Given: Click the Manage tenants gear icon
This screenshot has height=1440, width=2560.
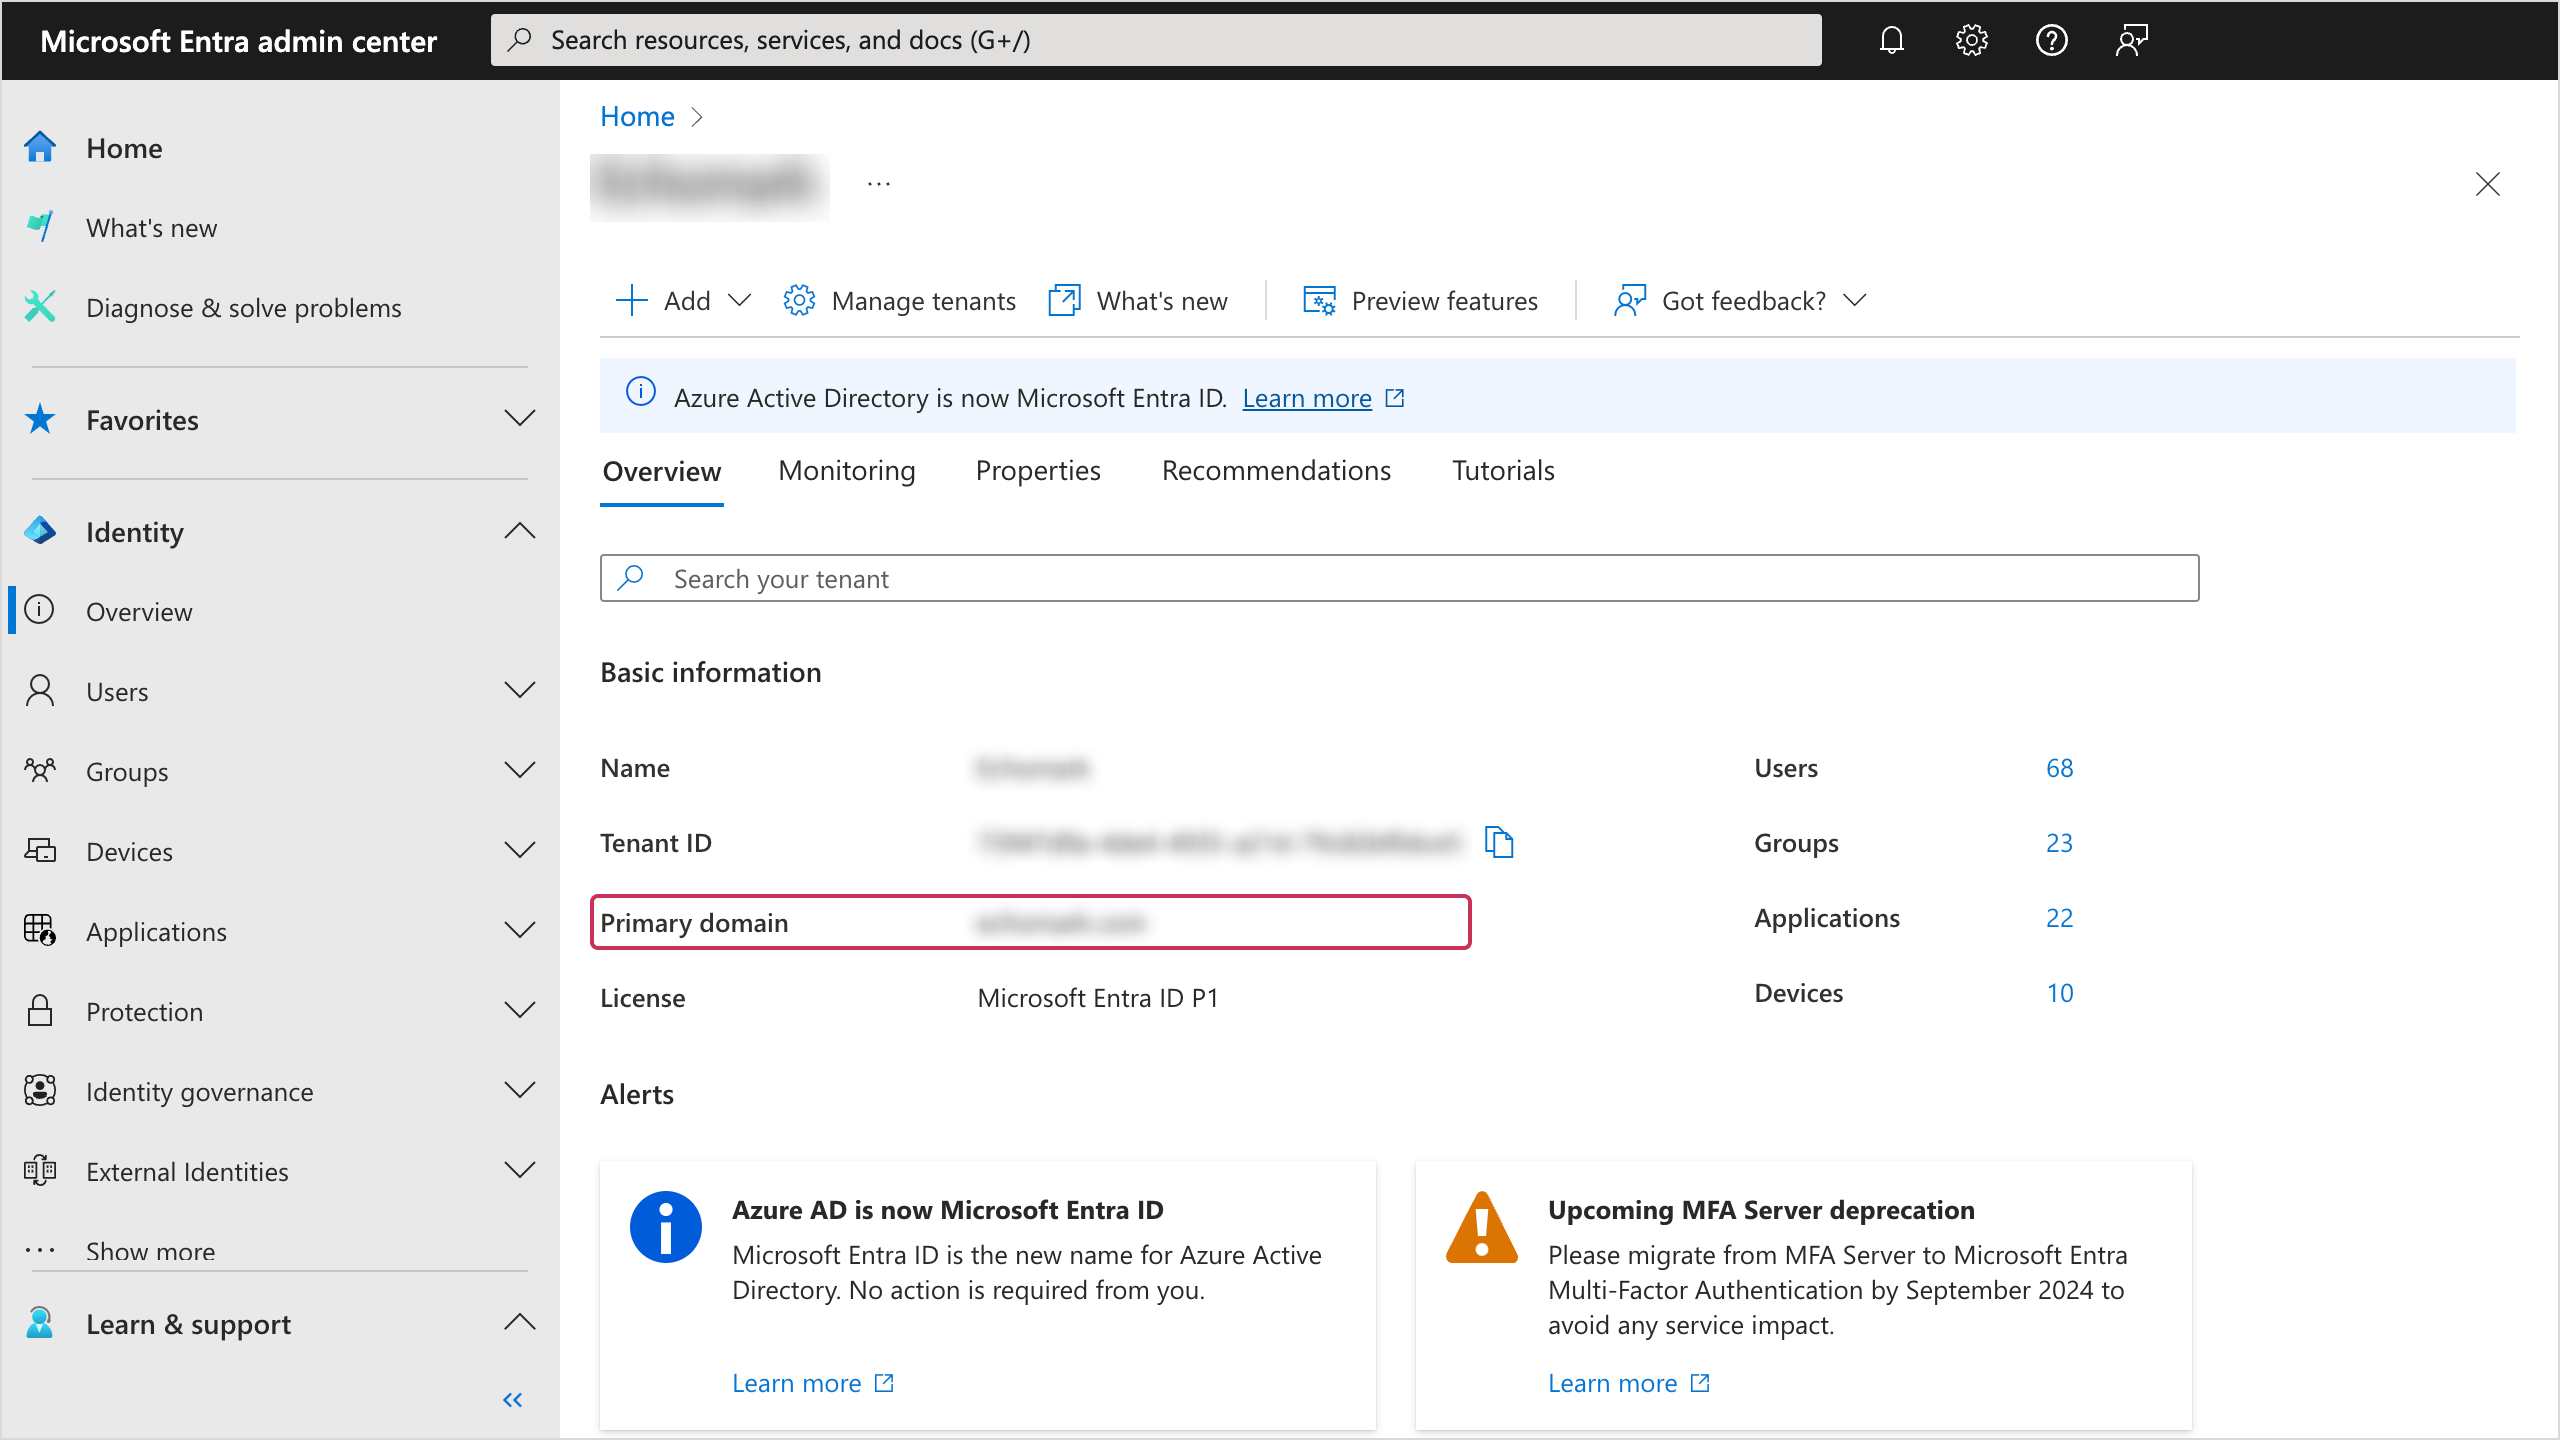Looking at the screenshot, I should (x=798, y=300).
